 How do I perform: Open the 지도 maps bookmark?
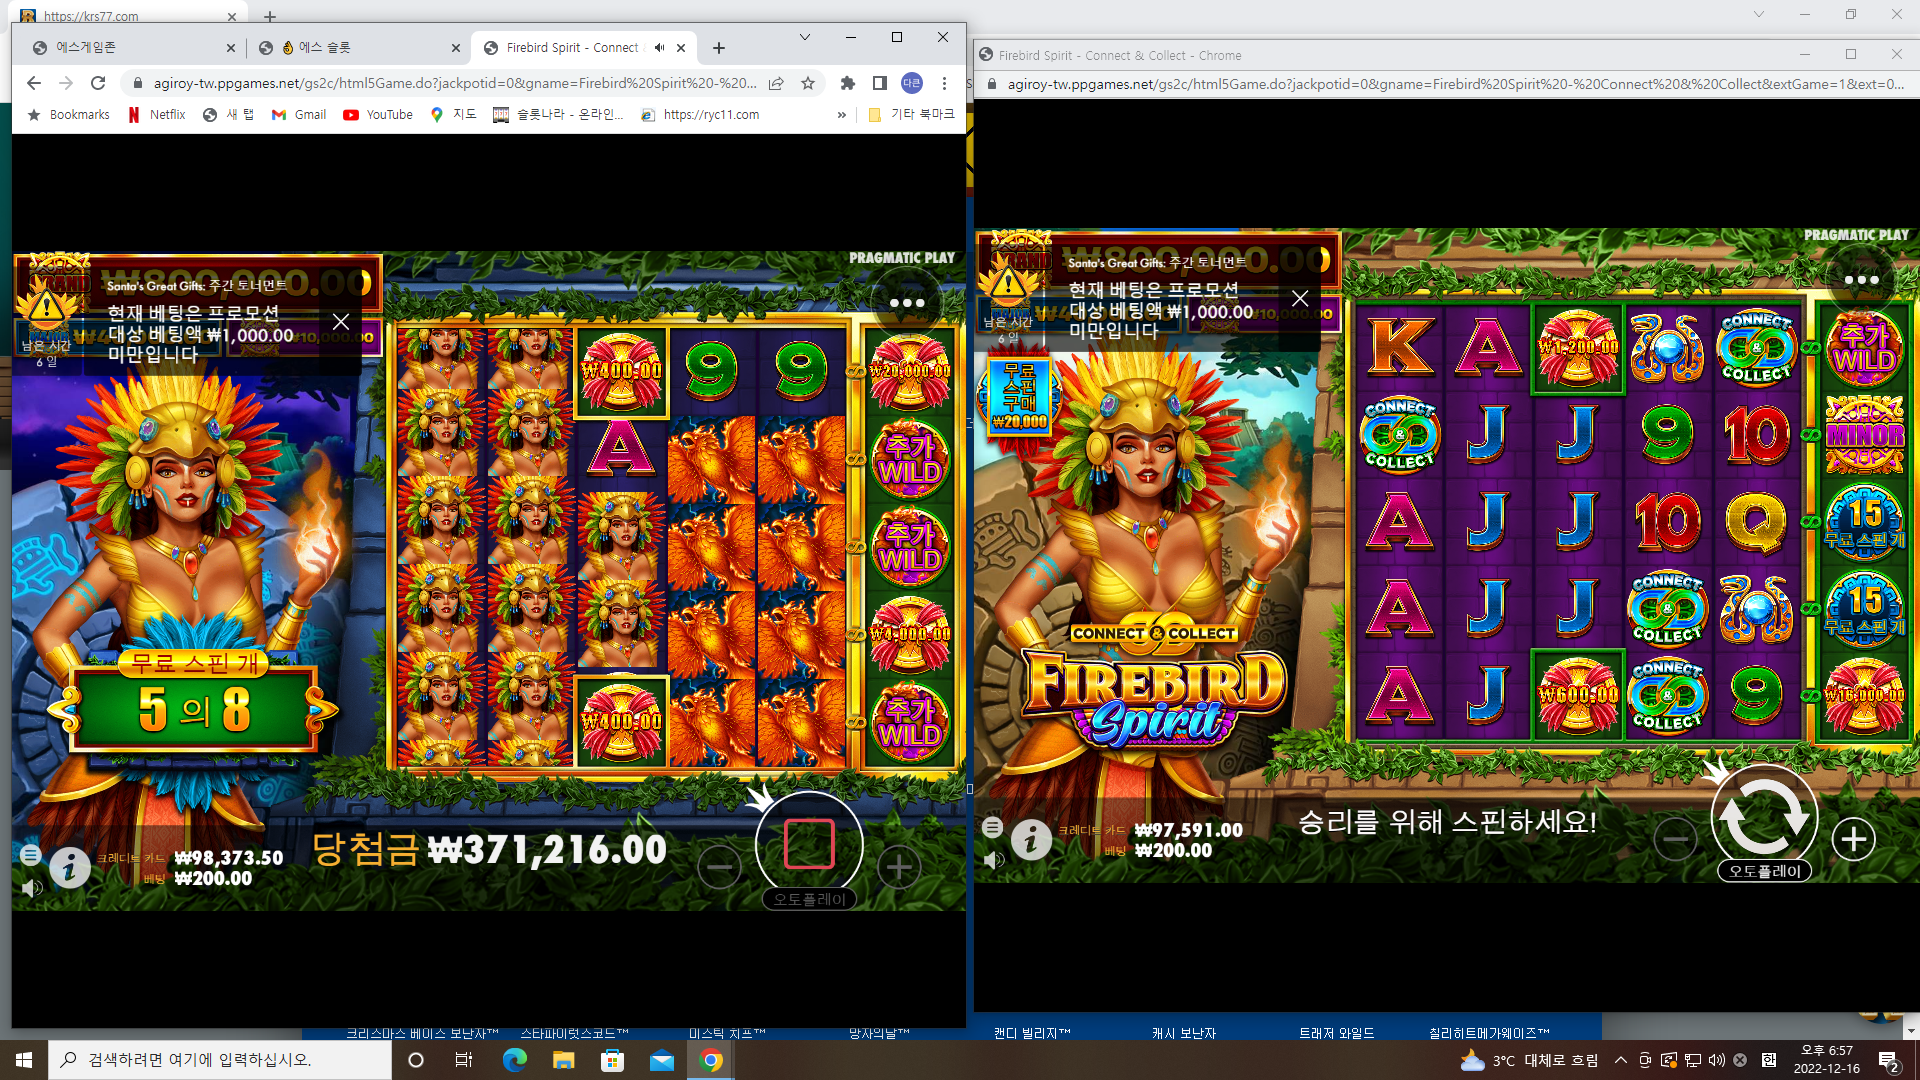coord(454,115)
